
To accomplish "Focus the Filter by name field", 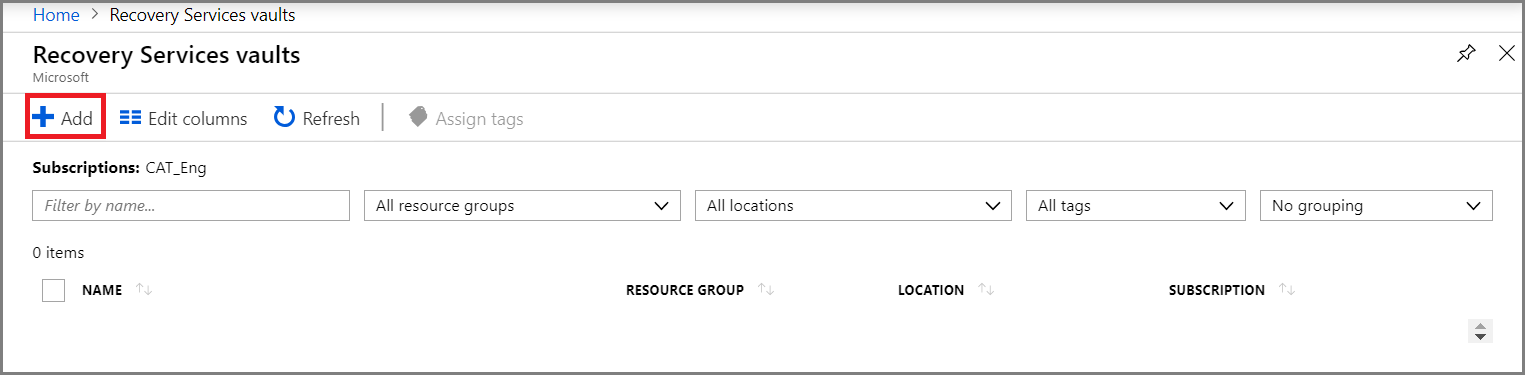I will point(191,205).
